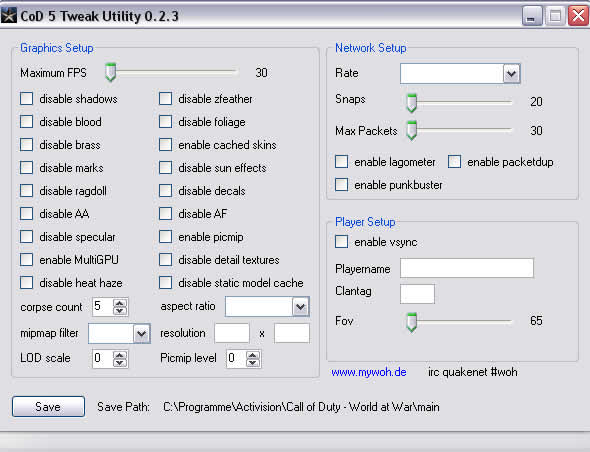
Task: Click the Fov slider handle
Action: tap(412, 322)
